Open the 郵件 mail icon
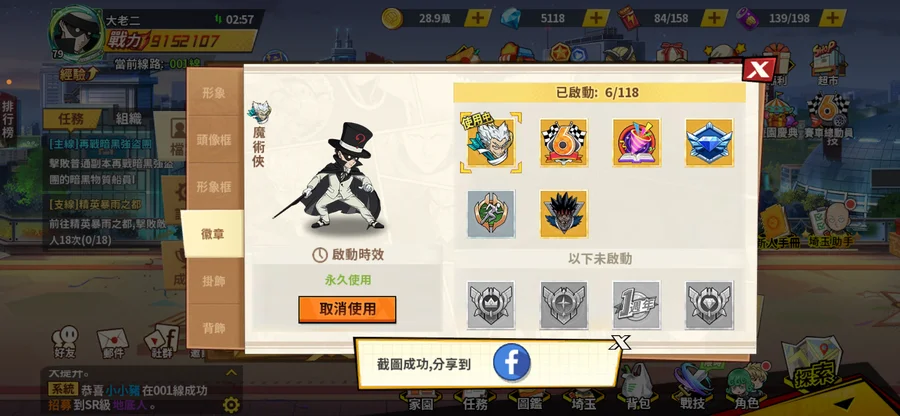This screenshot has width=900, height=416. coord(113,343)
